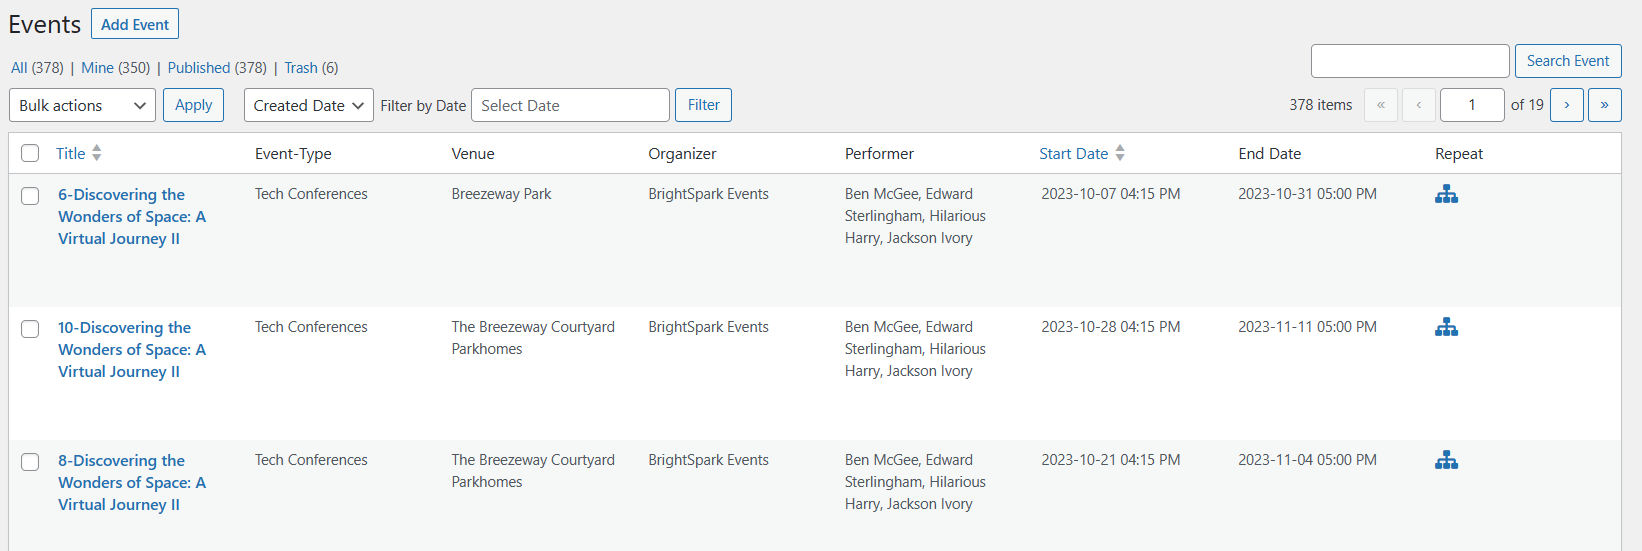The width and height of the screenshot is (1642, 551).
Task: Click repeat icon for 10-Discovering event
Action: pyautogui.click(x=1446, y=328)
